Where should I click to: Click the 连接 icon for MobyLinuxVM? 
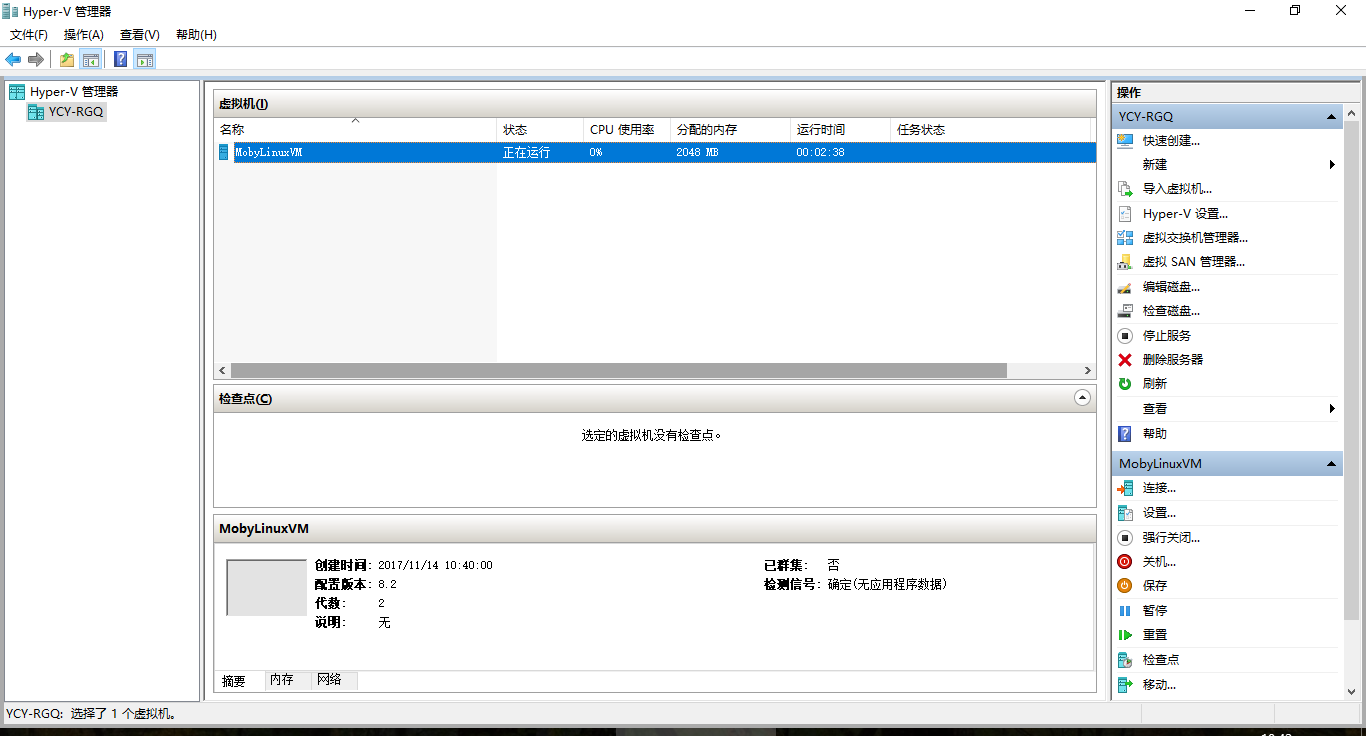[x=1125, y=488]
